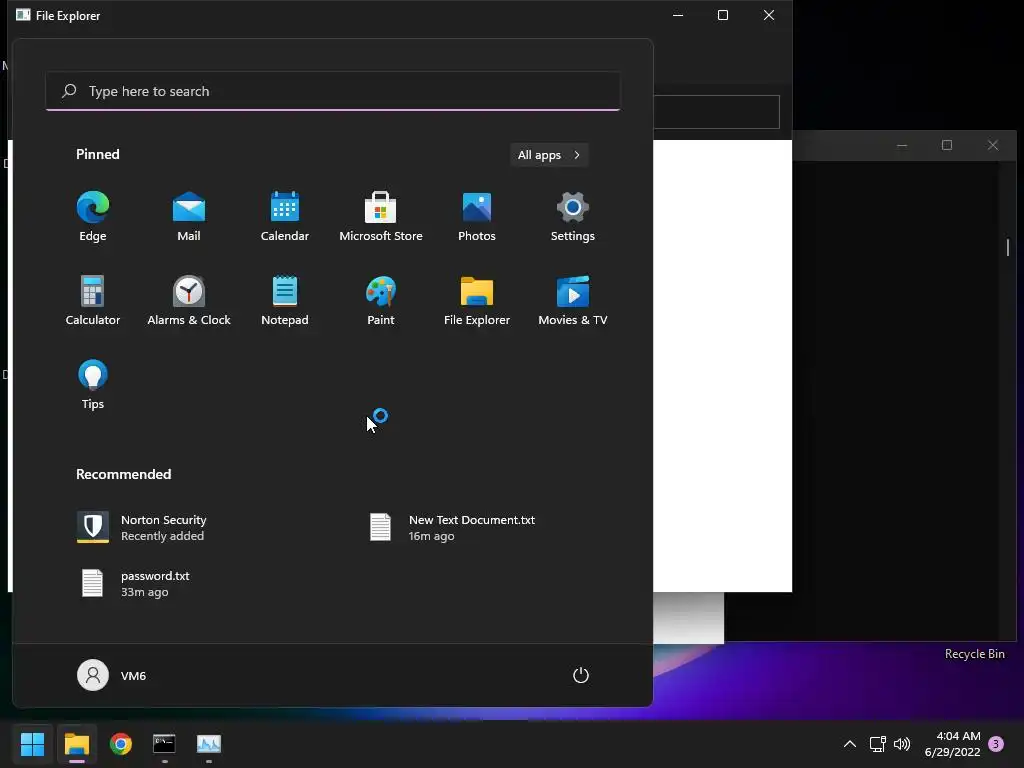1024x768 pixels.
Task: Open the volume tray icon
Action: click(x=902, y=744)
